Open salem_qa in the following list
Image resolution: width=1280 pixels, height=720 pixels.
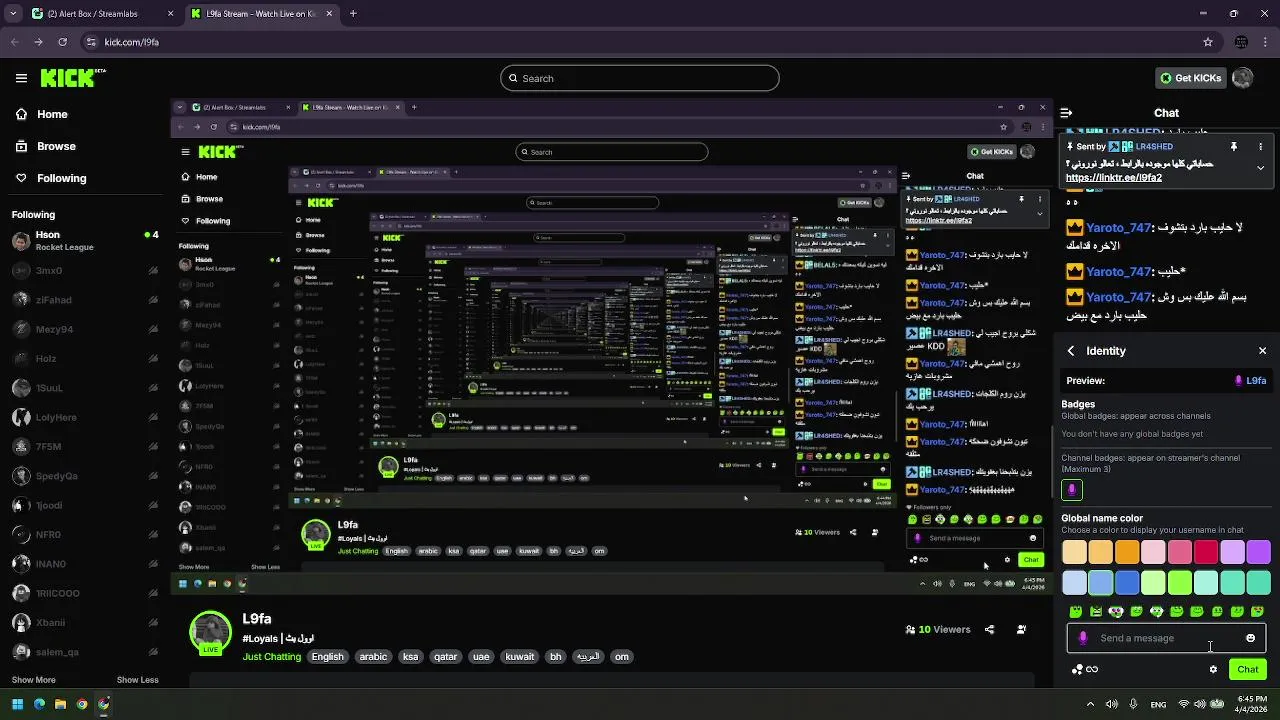tap(85, 652)
